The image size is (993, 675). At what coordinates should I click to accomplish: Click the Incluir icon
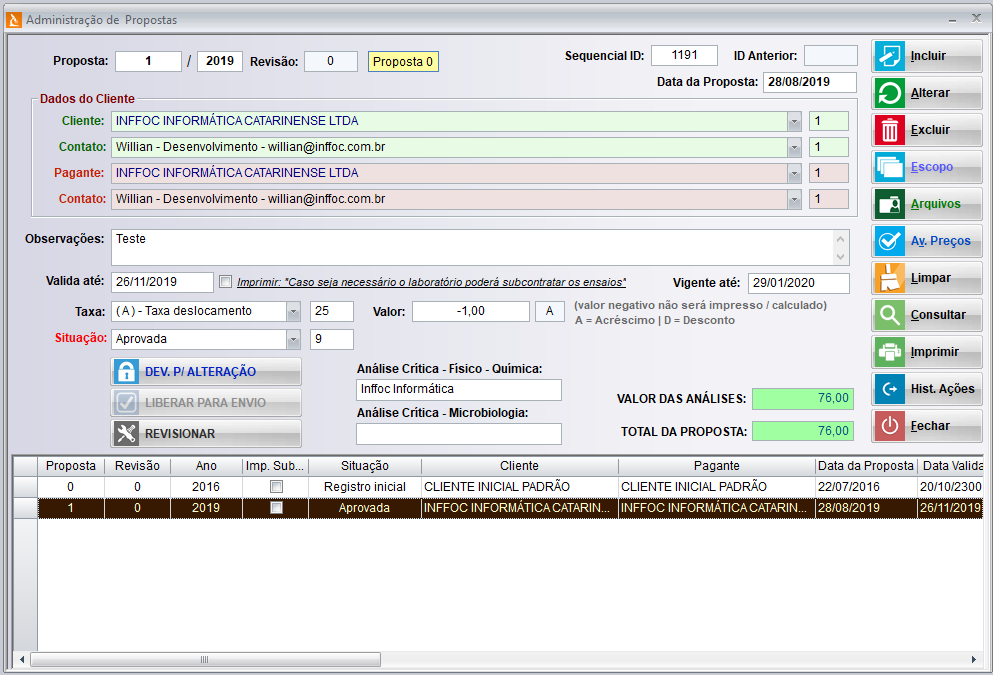(889, 56)
